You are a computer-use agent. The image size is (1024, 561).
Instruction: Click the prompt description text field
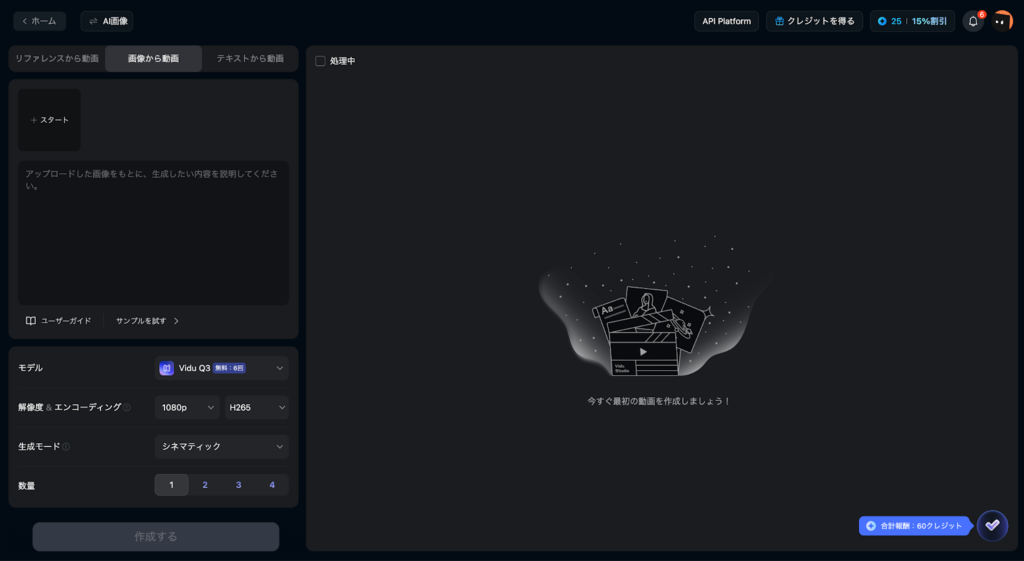point(153,232)
